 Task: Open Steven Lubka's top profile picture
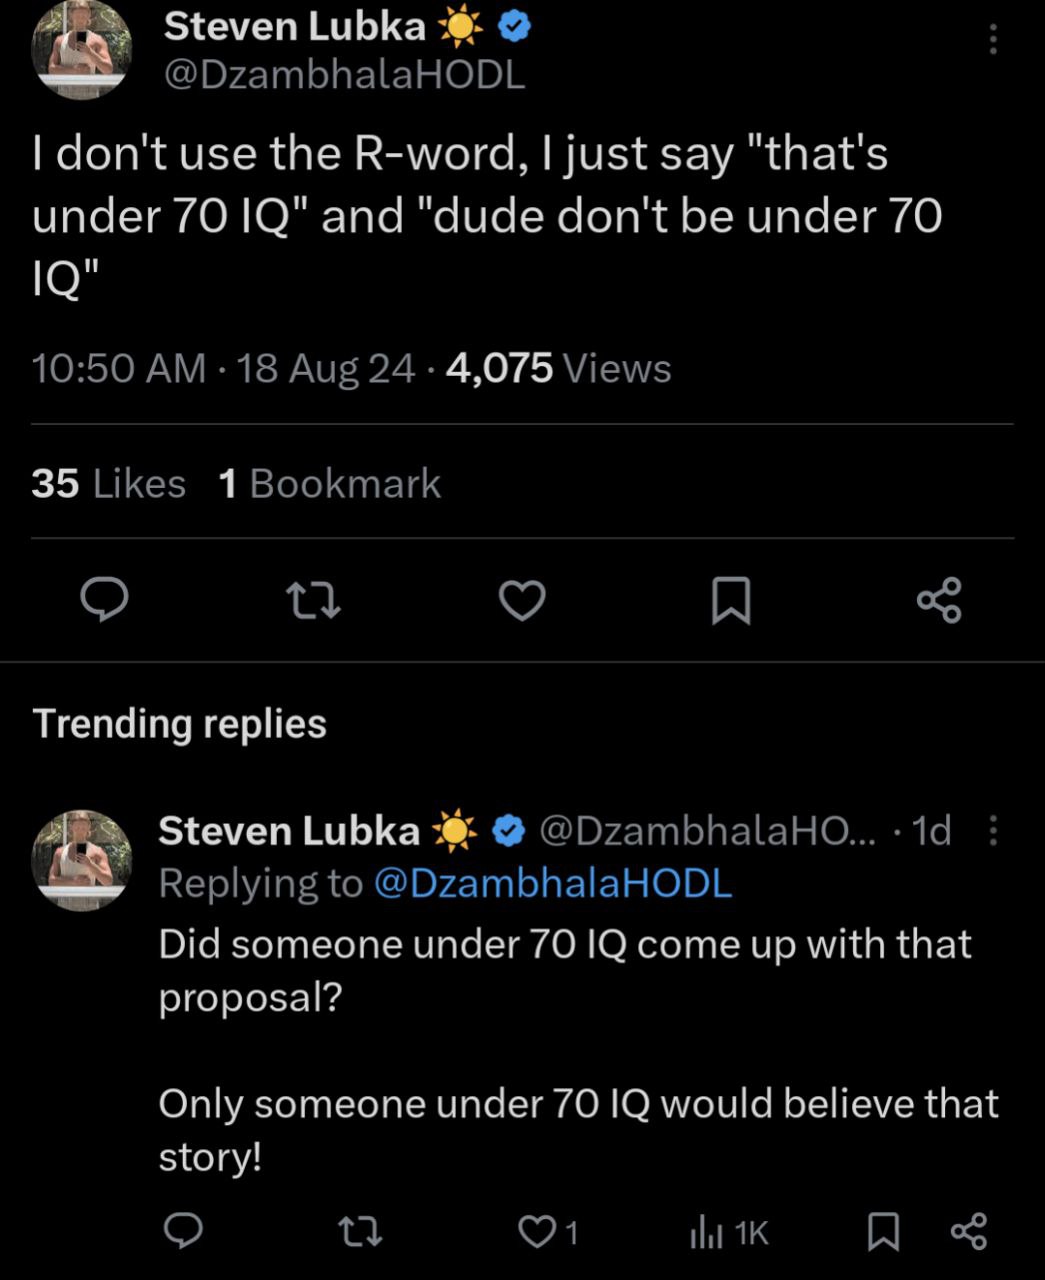click(82, 50)
